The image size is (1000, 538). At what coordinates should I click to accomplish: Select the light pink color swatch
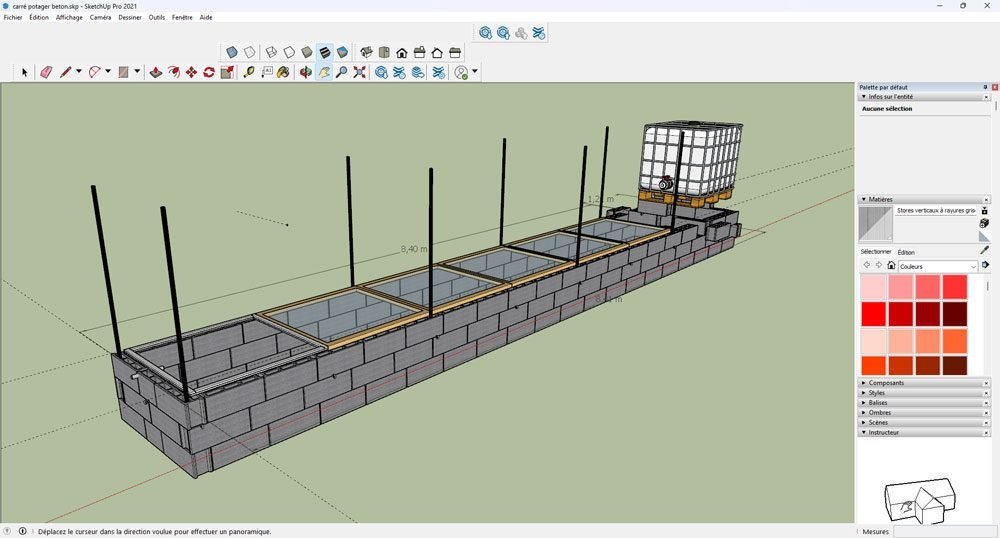pyautogui.click(x=874, y=287)
